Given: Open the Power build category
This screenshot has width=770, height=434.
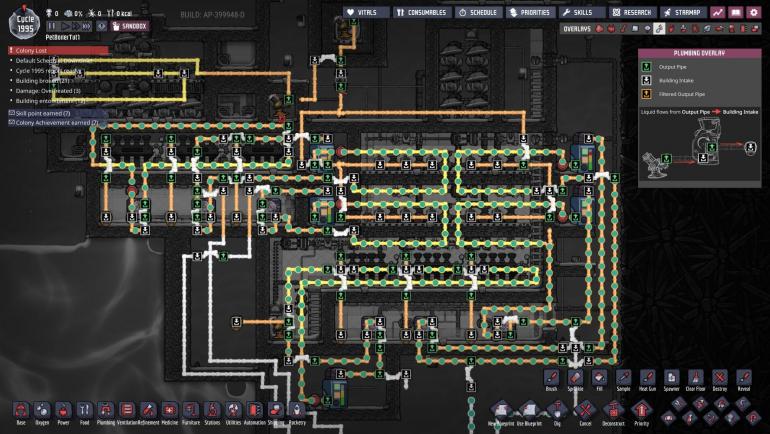Looking at the screenshot, I should [x=63, y=410].
